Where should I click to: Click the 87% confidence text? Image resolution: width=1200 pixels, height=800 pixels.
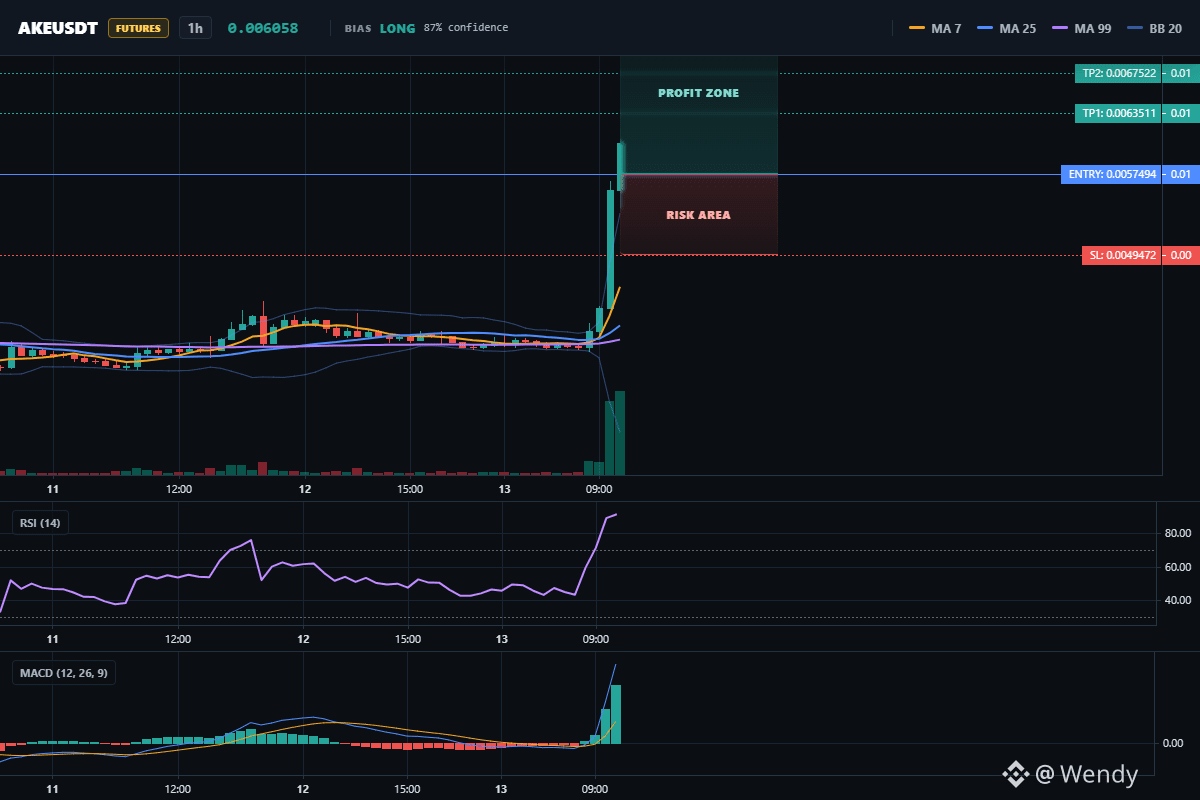(x=465, y=28)
